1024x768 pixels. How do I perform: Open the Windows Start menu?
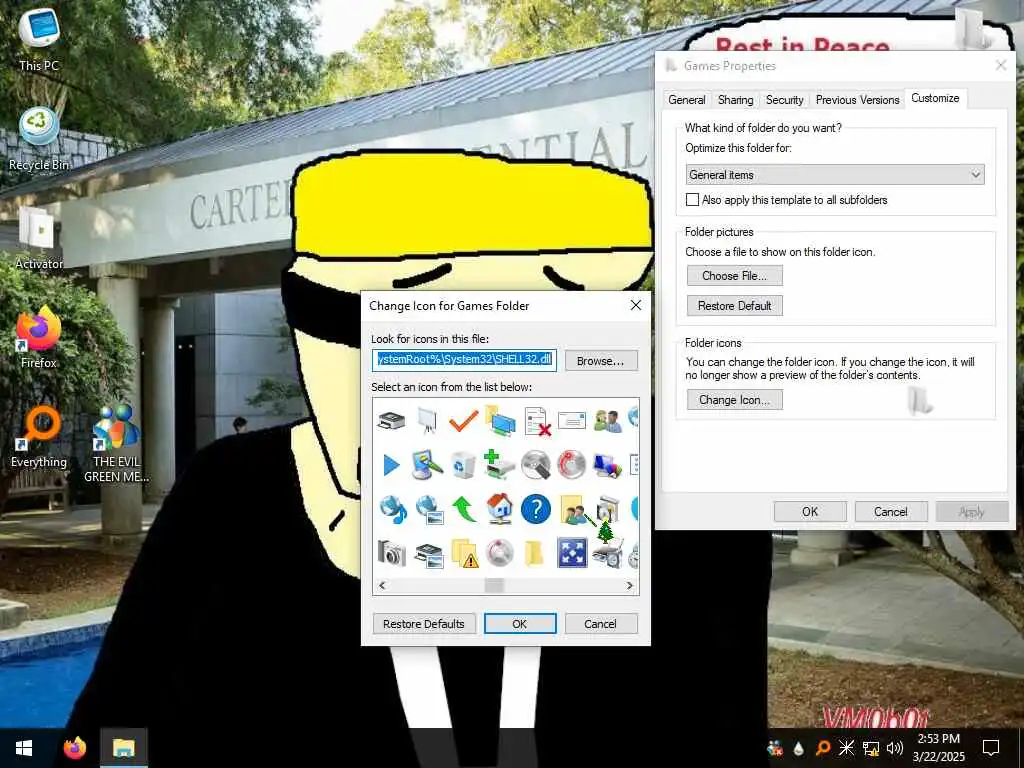tap(24, 748)
